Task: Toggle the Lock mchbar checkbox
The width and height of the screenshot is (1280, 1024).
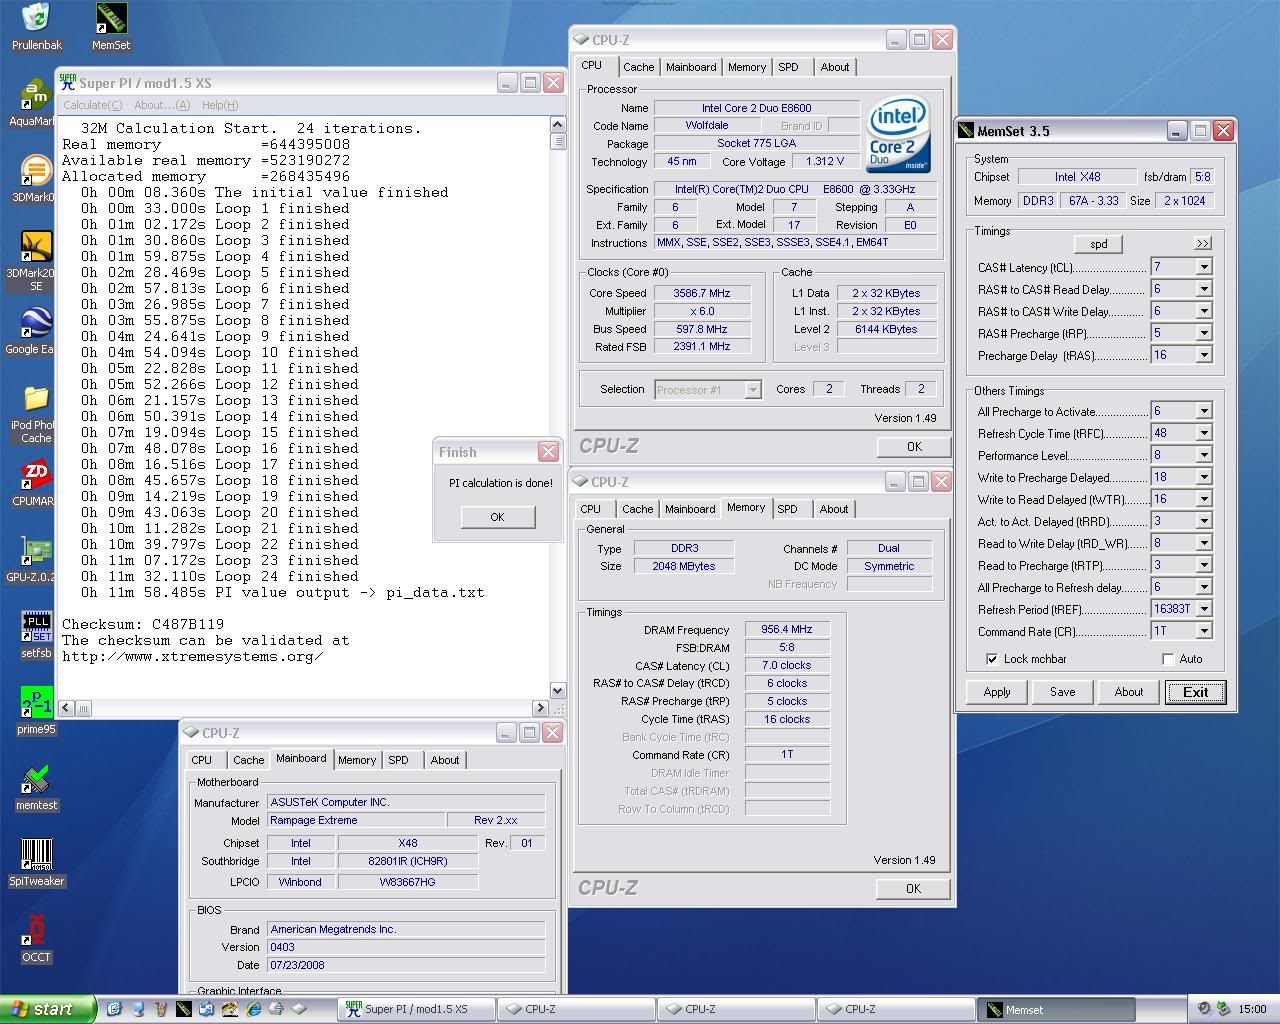Action: click(x=991, y=659)
